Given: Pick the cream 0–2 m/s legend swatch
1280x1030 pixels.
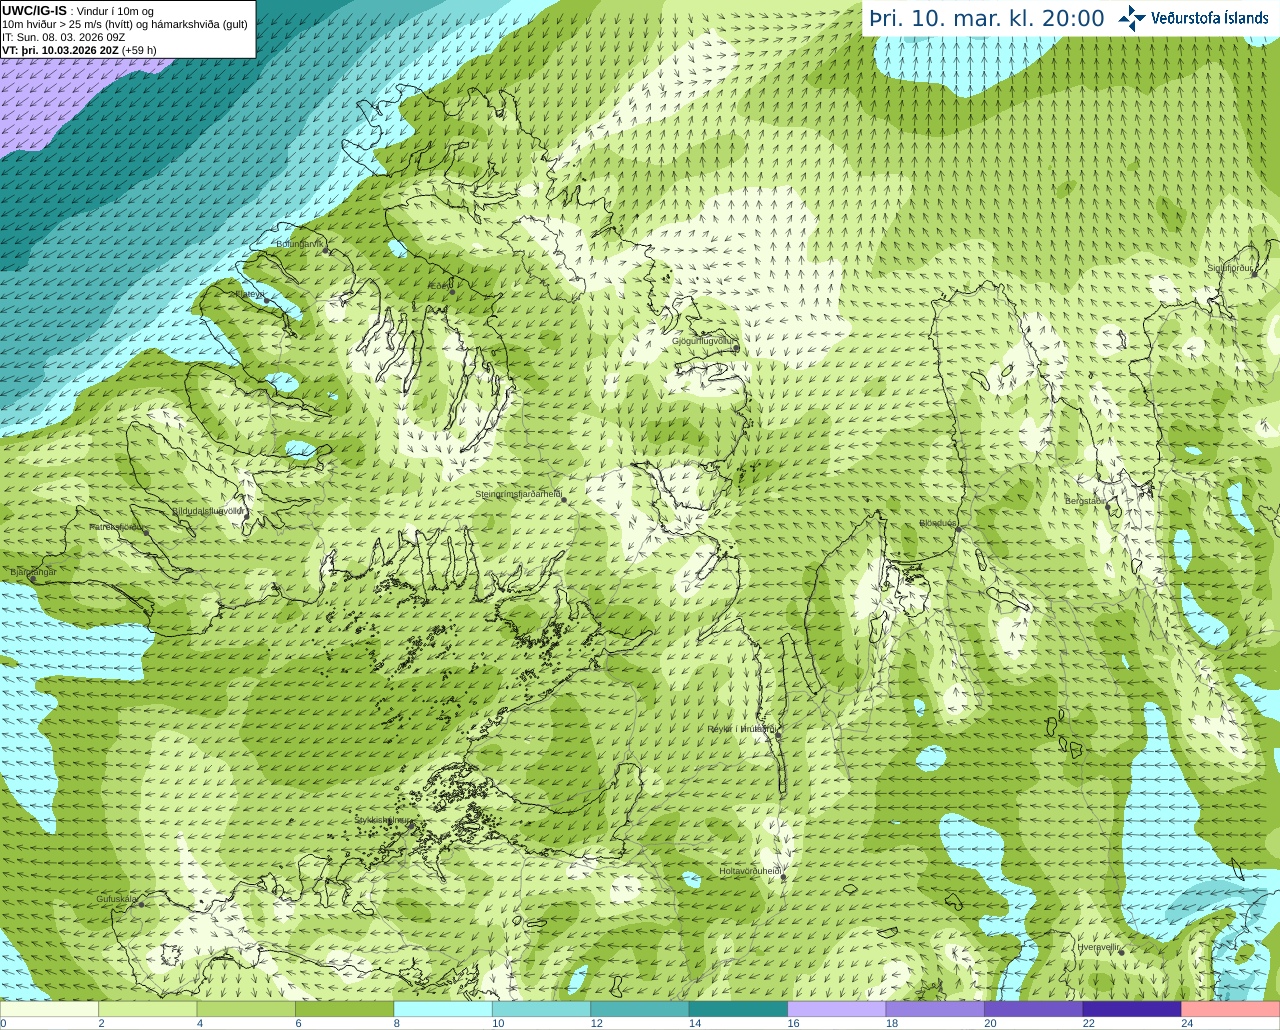Looking at the screenshot, I should [49, 1009].
